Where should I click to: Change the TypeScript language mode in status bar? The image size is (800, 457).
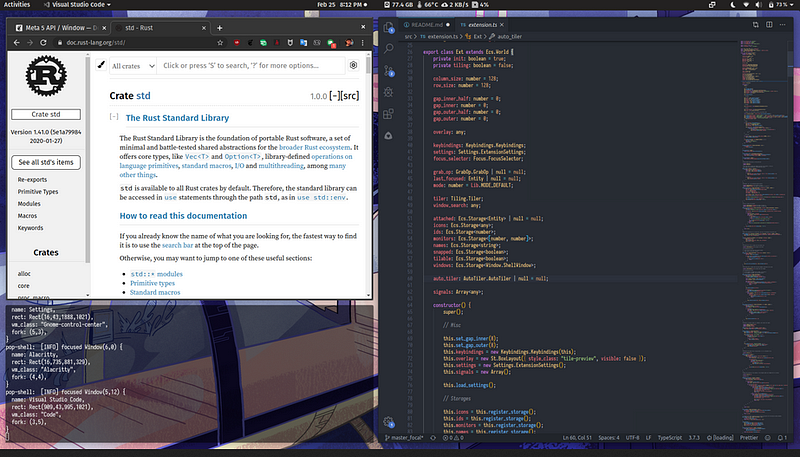[669, 438]
